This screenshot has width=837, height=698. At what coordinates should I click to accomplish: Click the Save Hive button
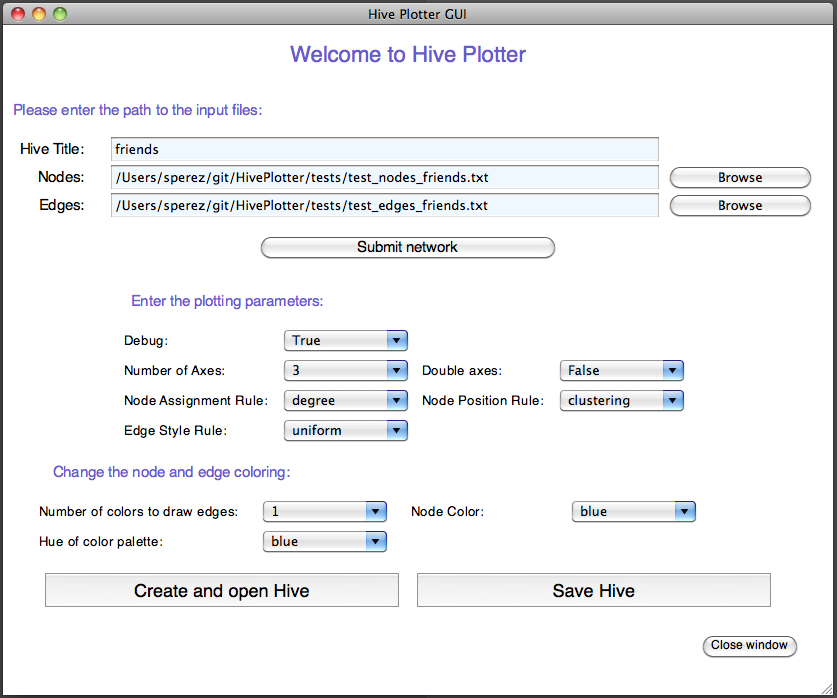(x=594, y=590)
